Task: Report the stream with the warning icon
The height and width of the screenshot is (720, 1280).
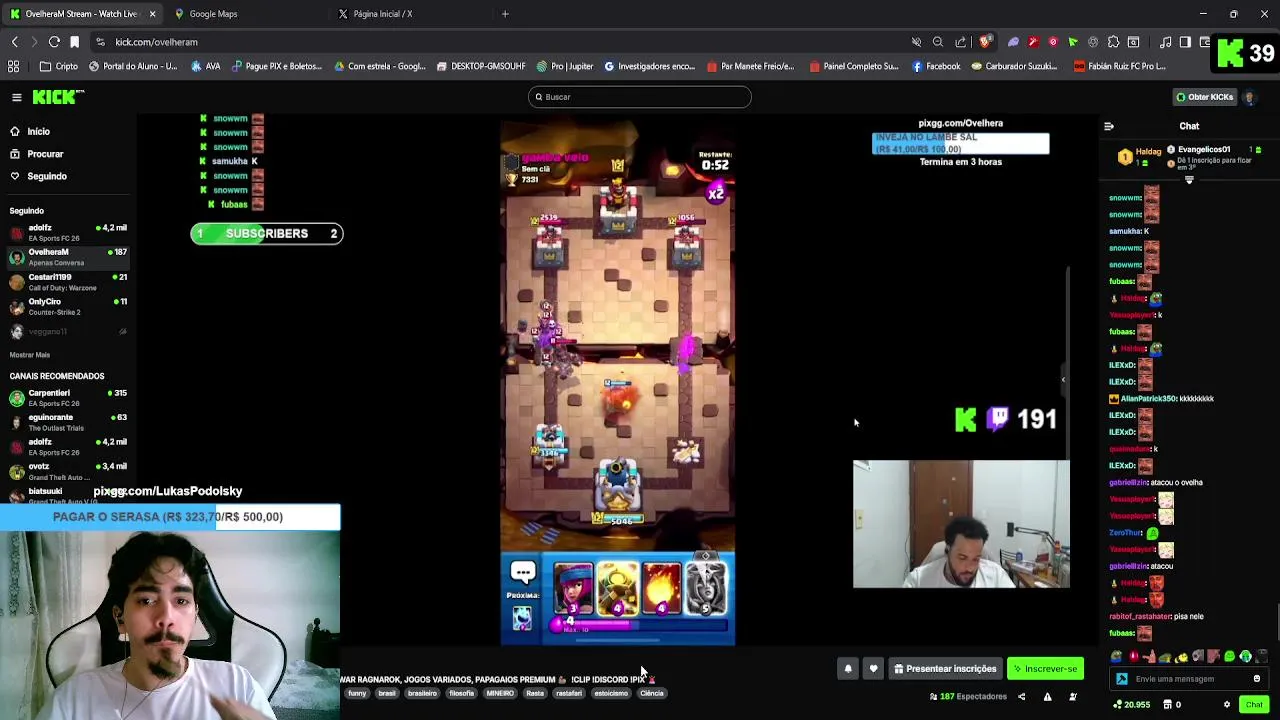Action: 1047,697
